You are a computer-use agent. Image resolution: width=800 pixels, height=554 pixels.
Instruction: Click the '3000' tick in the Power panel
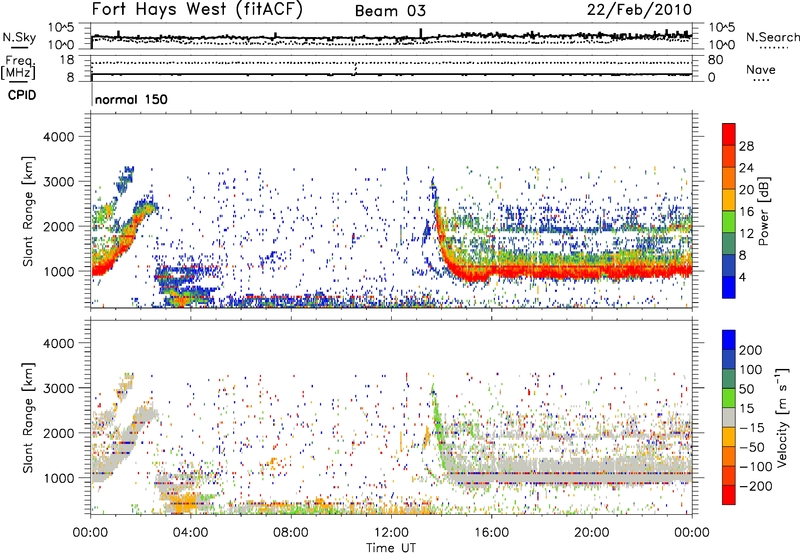(58, 182)
